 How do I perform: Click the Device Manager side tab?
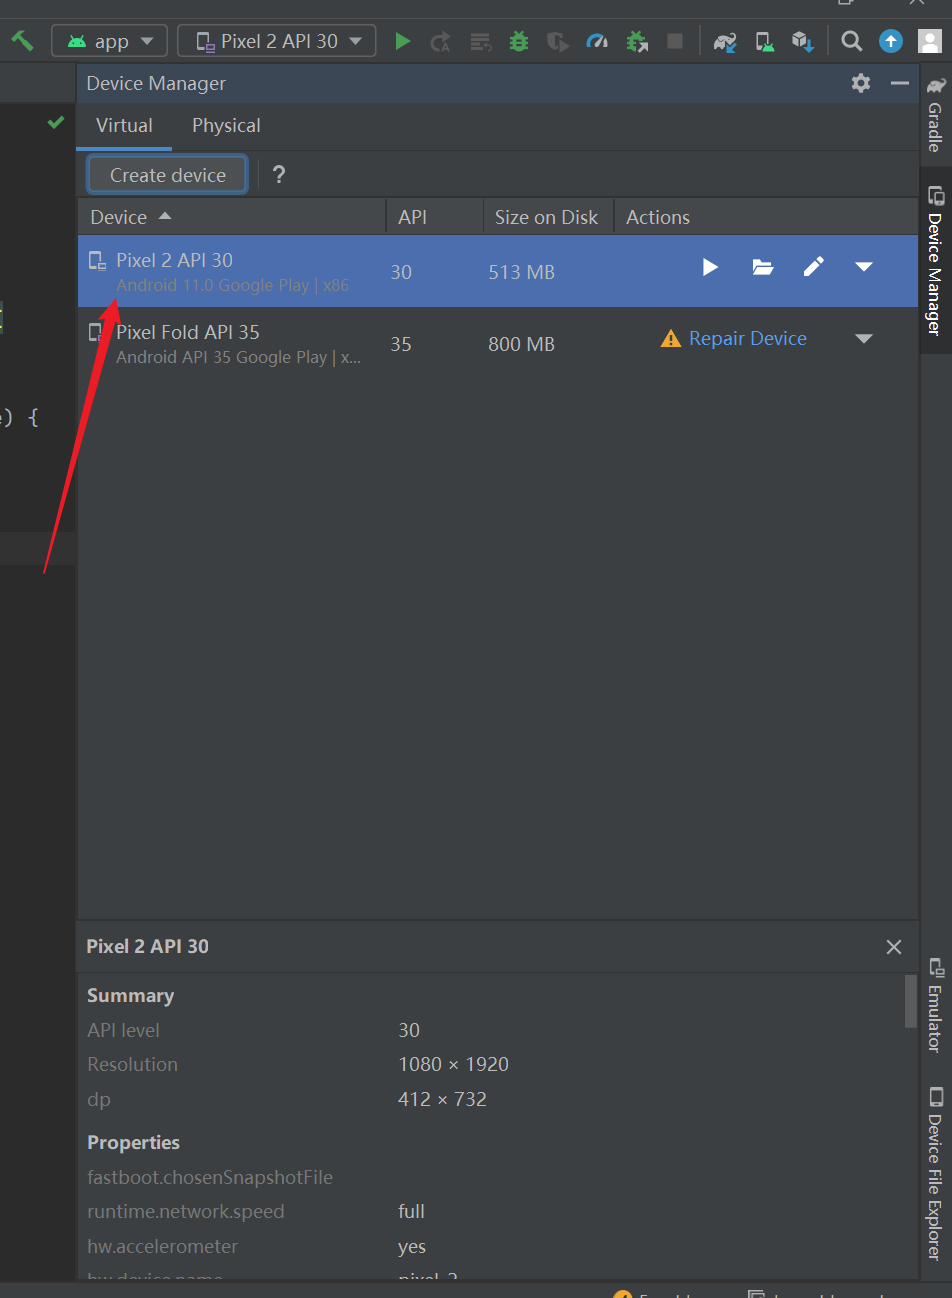[935, 260]
